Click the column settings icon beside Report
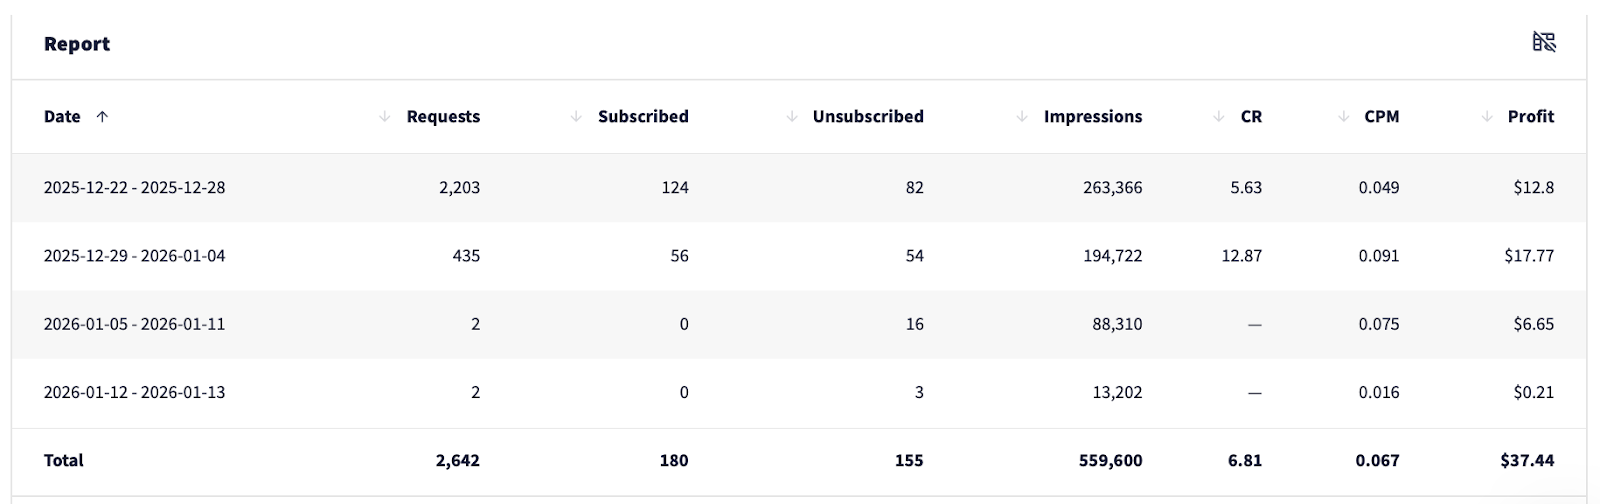Viewport: 1600px width, 504px height. click(1544, 42)
